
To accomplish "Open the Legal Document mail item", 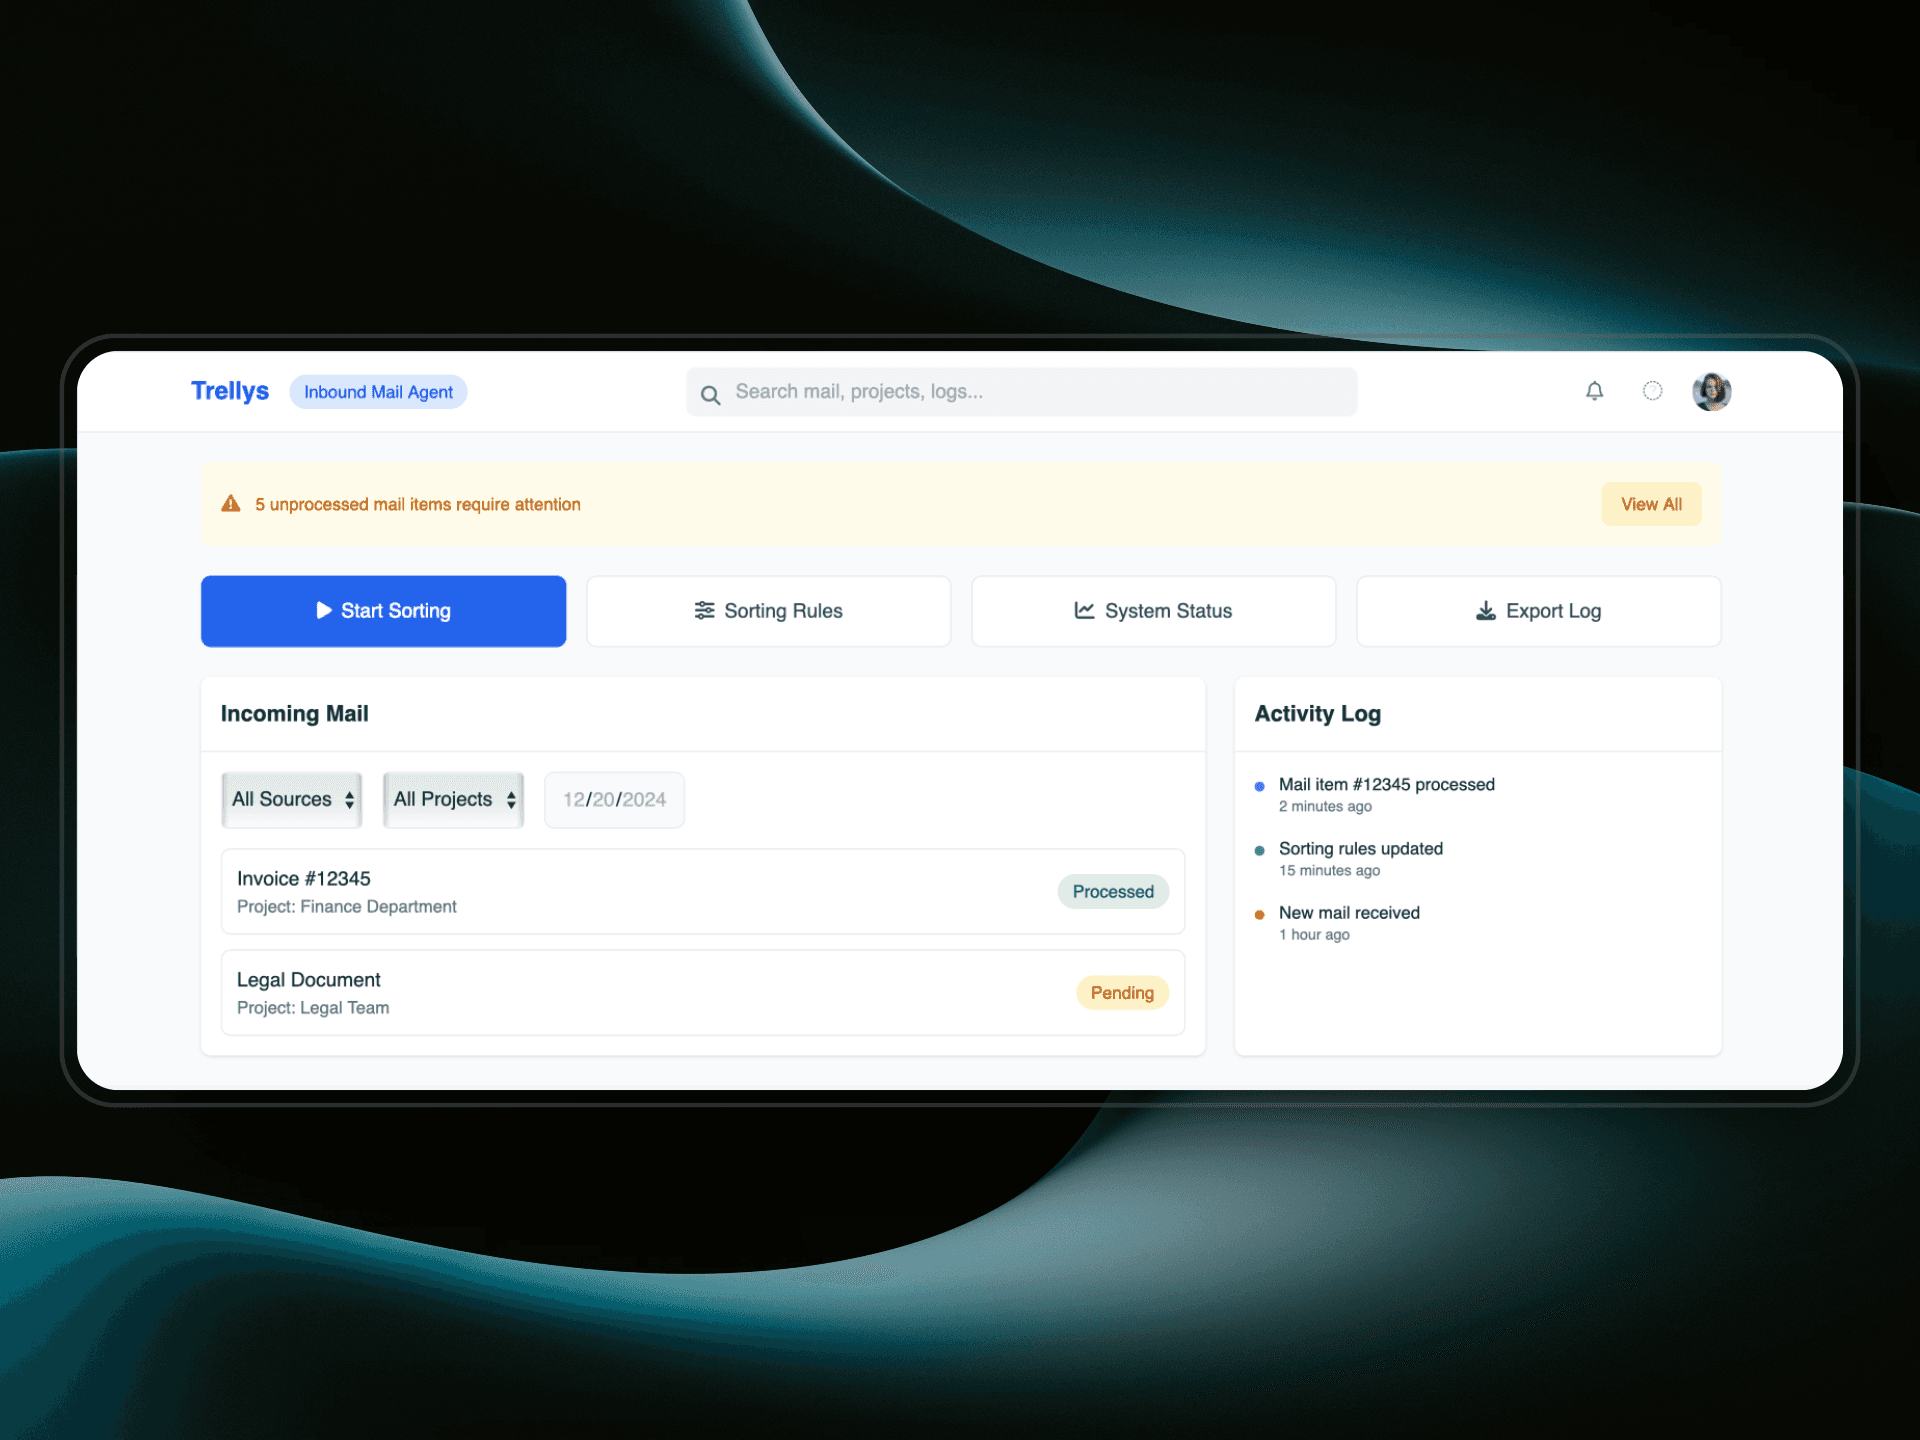I will pyautogui.click(x=640, y=992).
